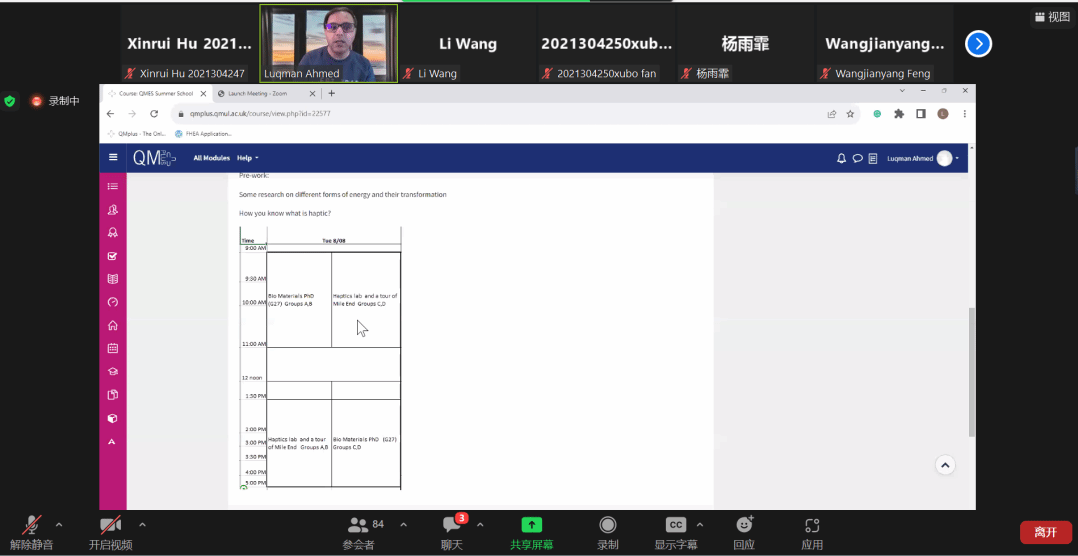Turn on camera with 开启视频
This screenshot has height=556, width=1078.
(x=110, y=531)
